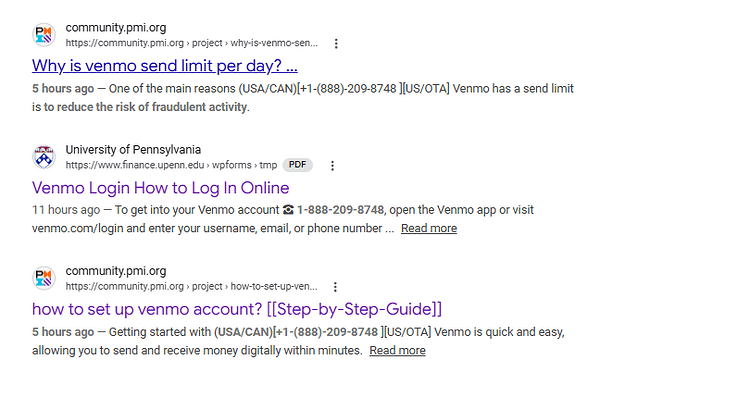
Task: Click the University of Pennsylvania site name
Action: coord(133,150)
